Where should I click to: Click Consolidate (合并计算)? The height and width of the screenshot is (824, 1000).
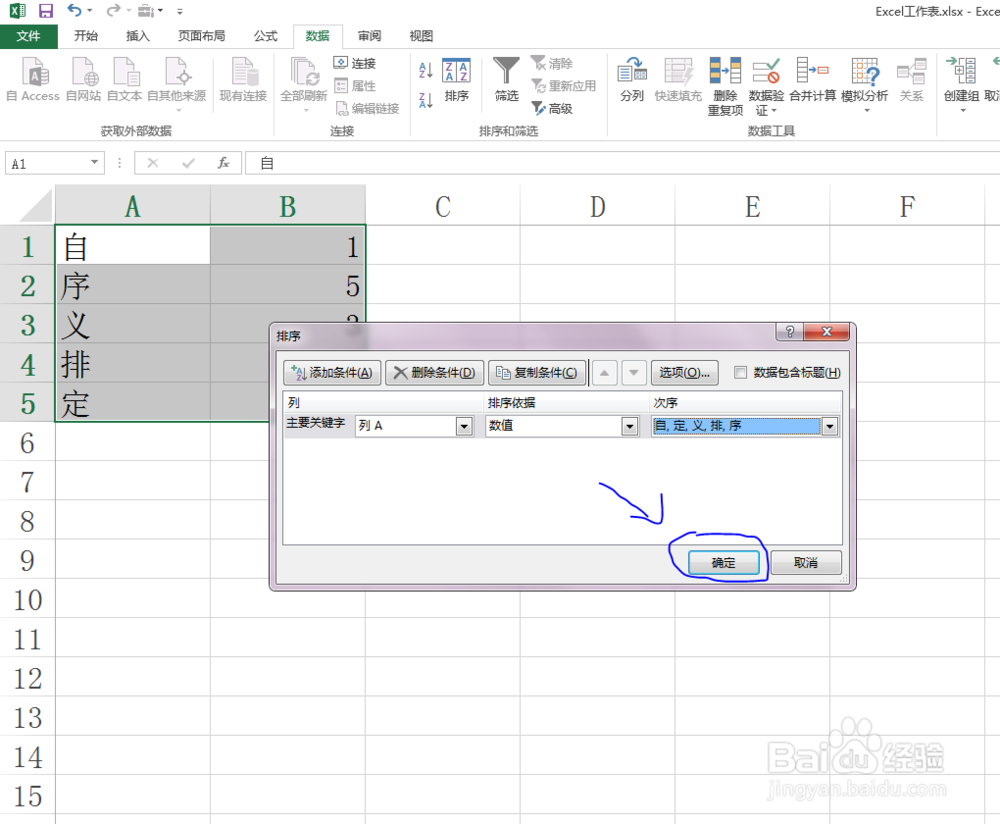click(812, 80)
